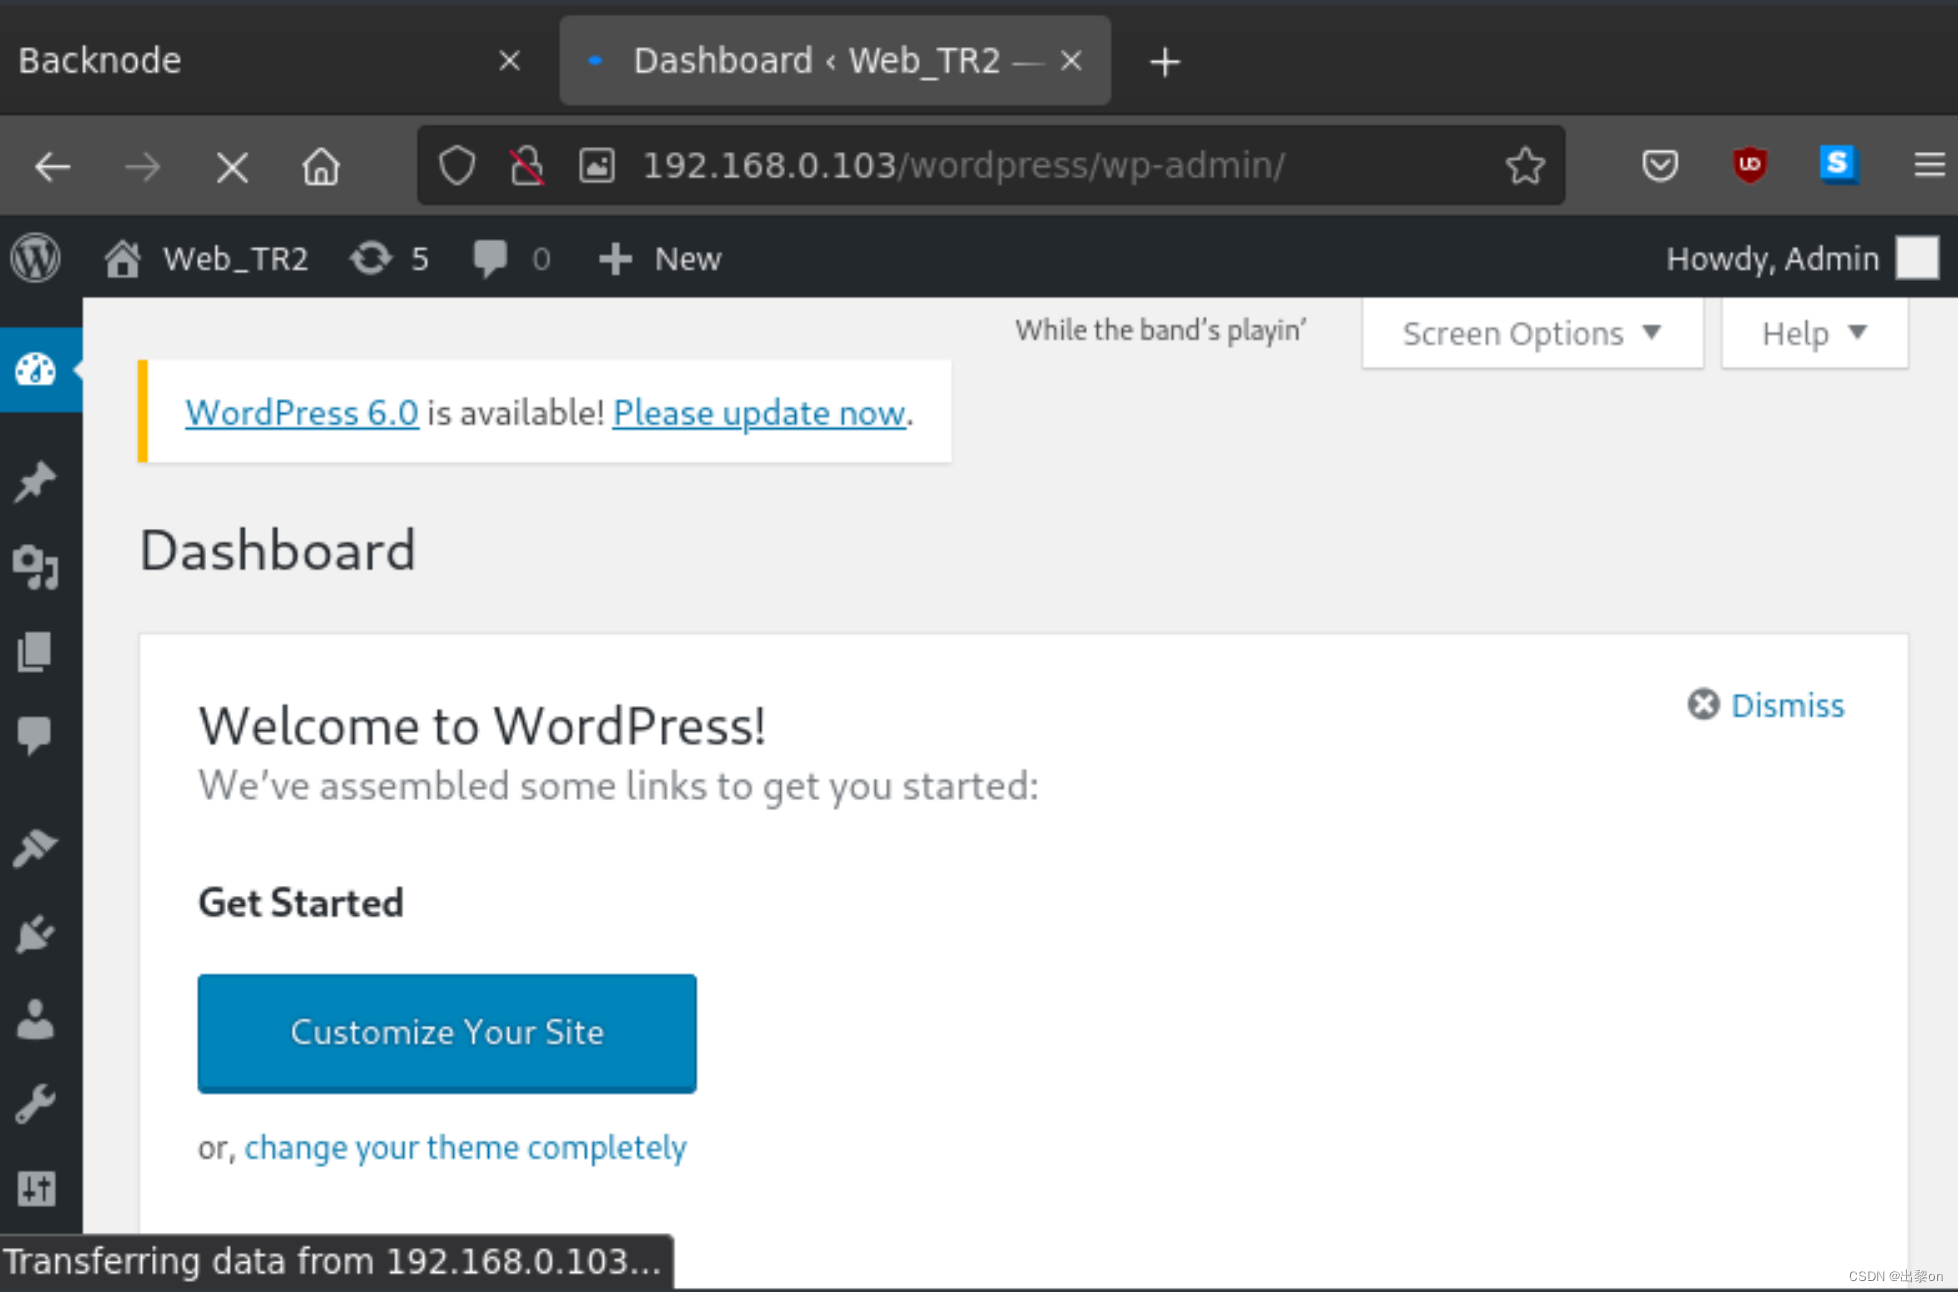Open Settings in the sidebar
This screenshot has width=1958, height=1292.
pyautogui.click(x=36, y=1188)
